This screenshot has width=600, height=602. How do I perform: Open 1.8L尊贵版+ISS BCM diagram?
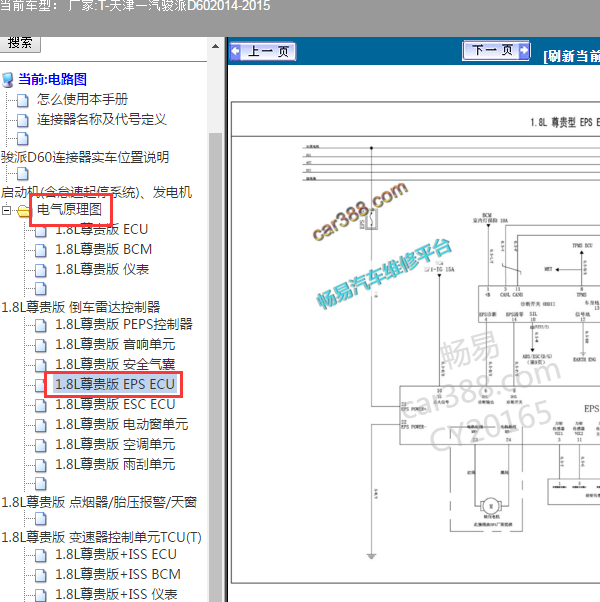[x=118, y=574]
